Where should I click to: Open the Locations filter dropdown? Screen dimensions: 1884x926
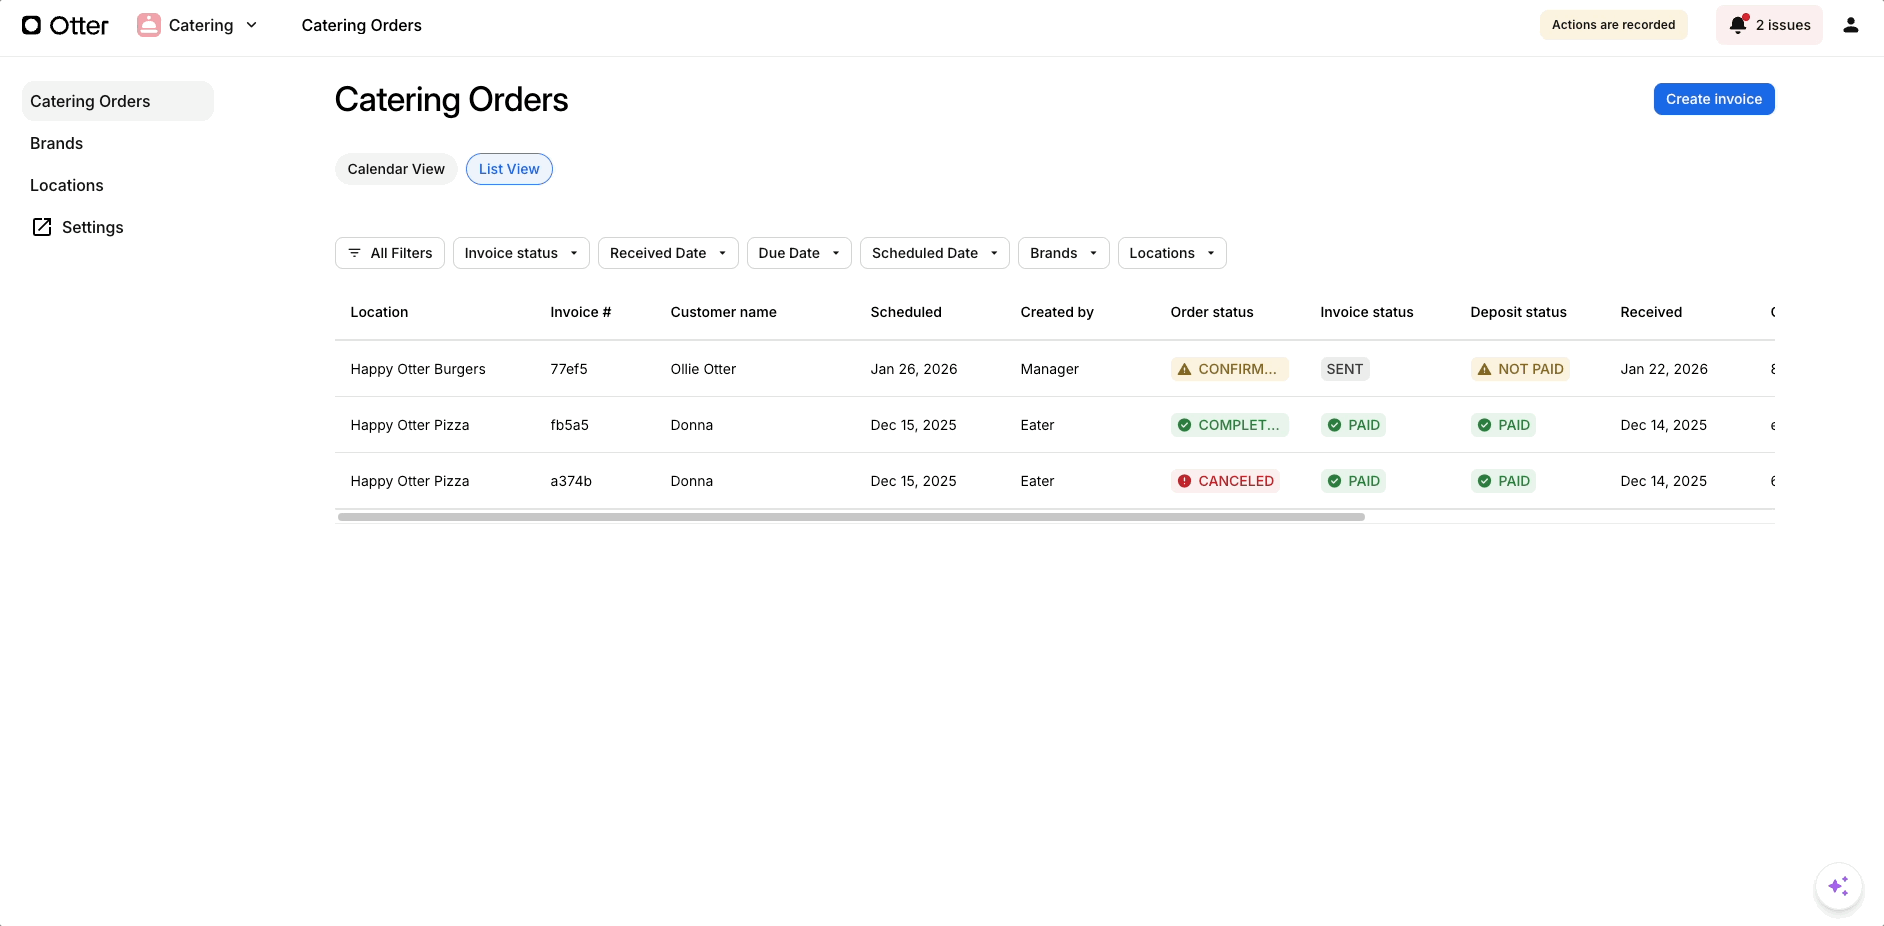click(1171, 253)
